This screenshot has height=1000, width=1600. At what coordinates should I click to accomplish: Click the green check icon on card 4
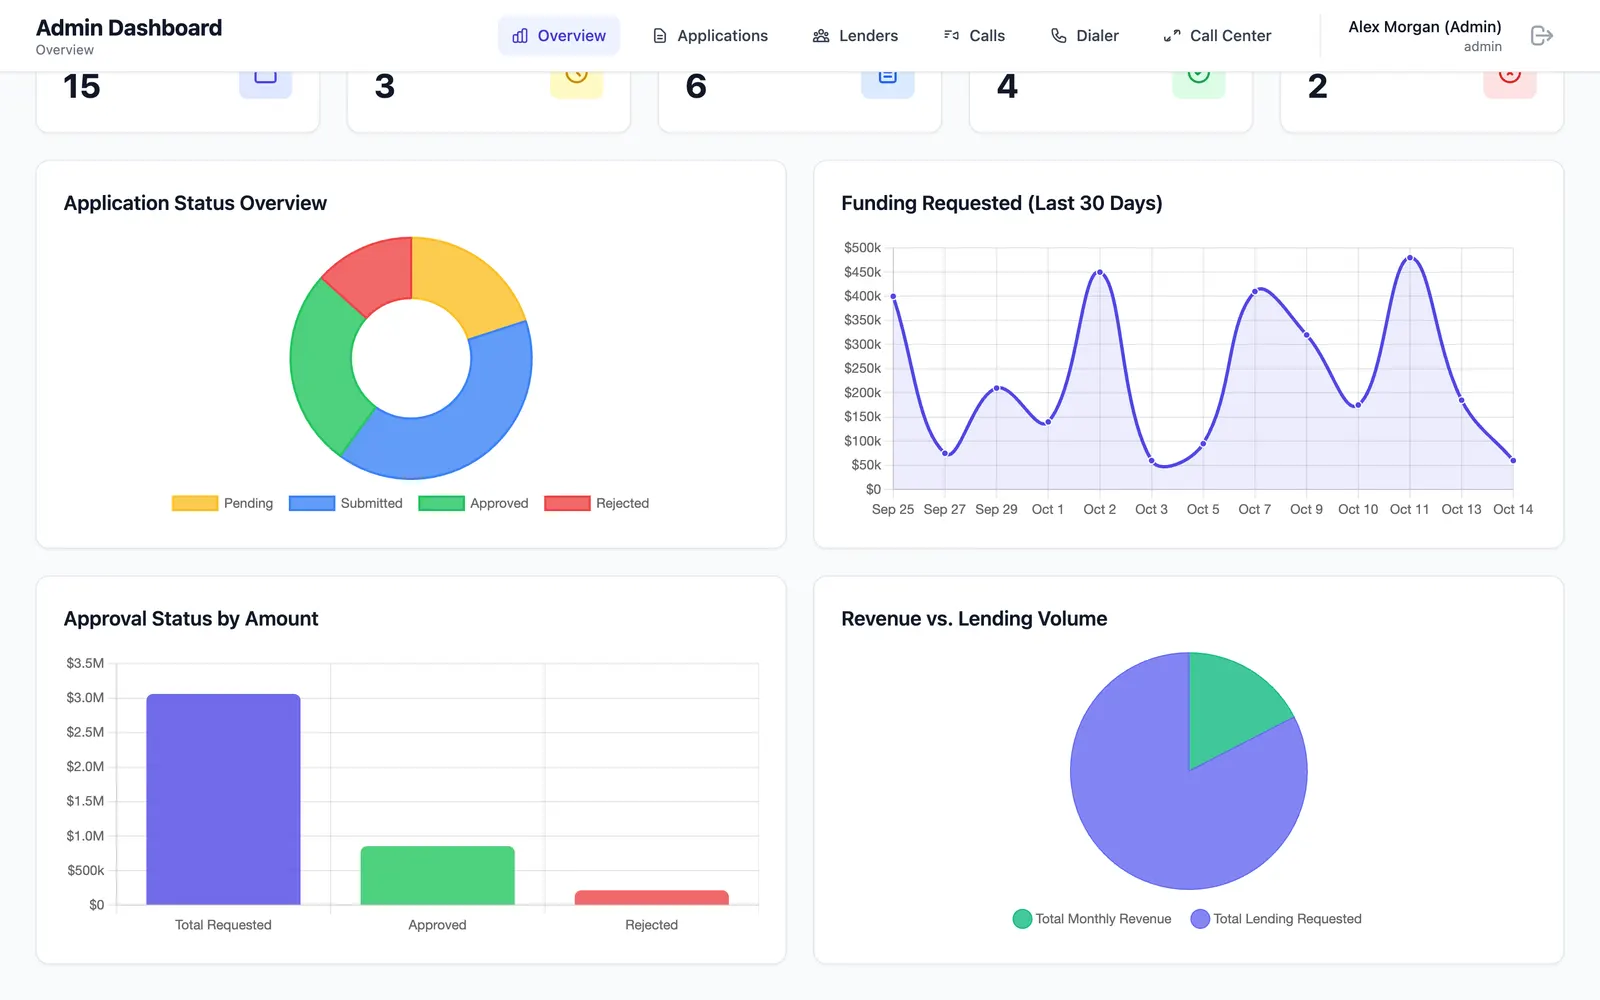coord(1198,84)
